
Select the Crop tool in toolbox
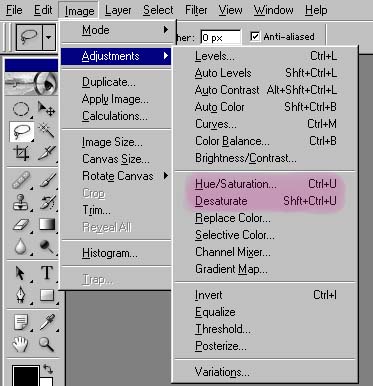[x=21, y=153]
